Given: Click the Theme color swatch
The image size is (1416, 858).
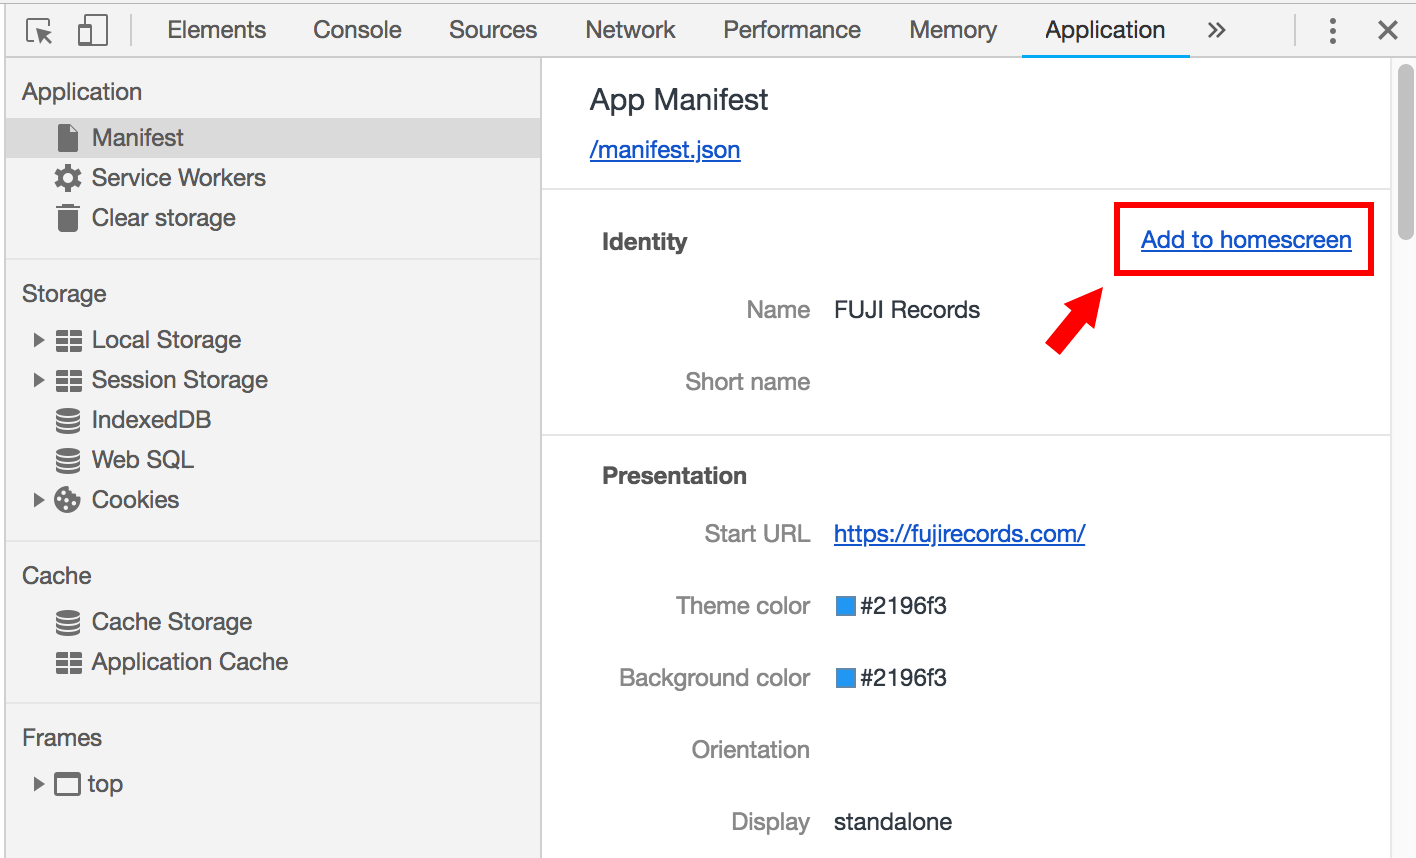Looking at the screenshot, I should point(846,606).
